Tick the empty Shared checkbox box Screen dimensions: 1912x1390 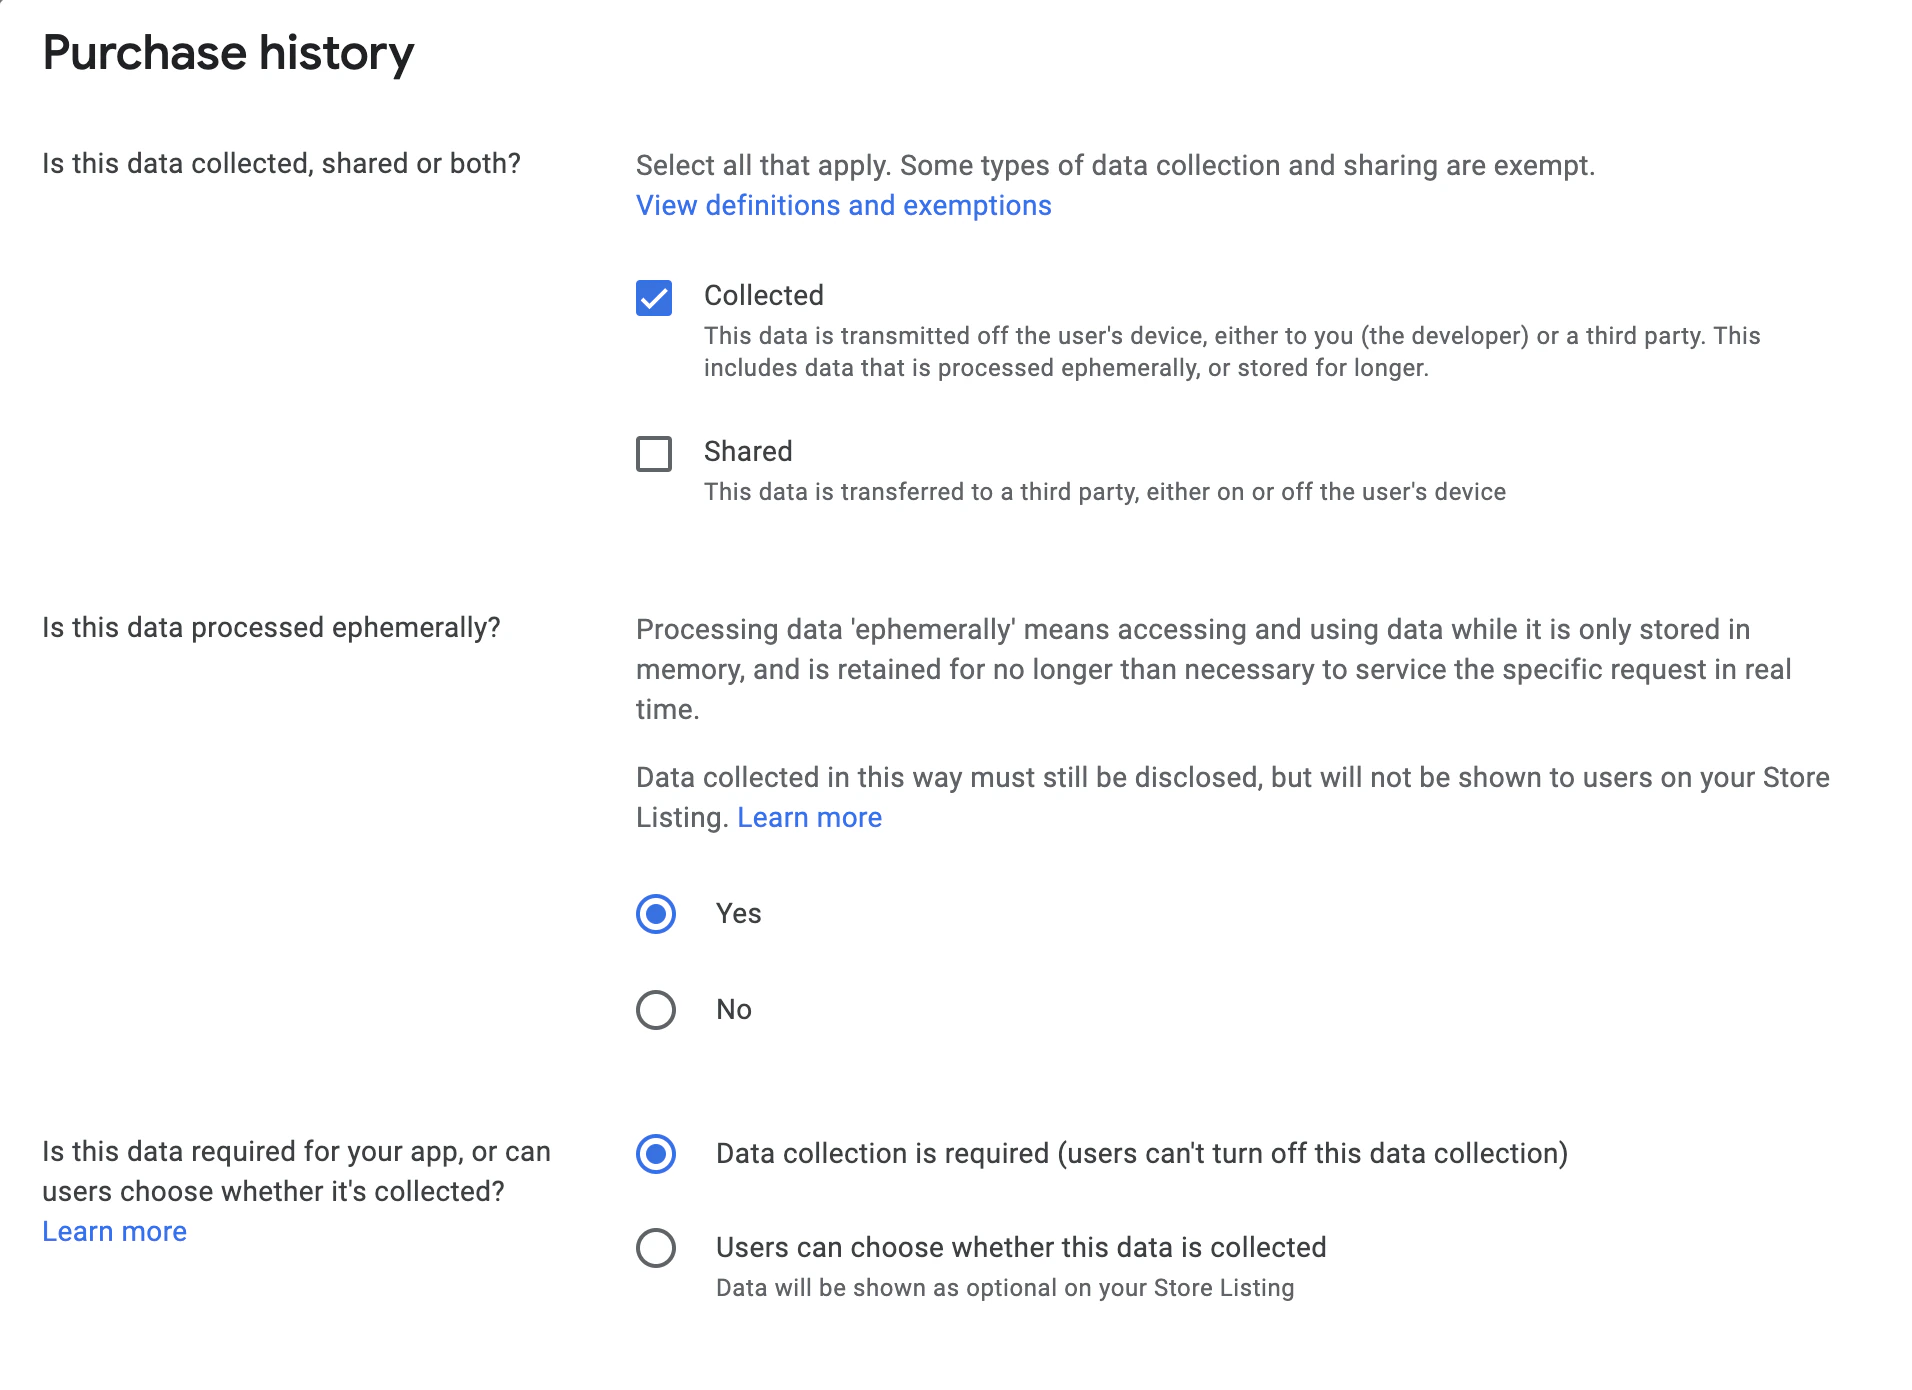point(654,454)
